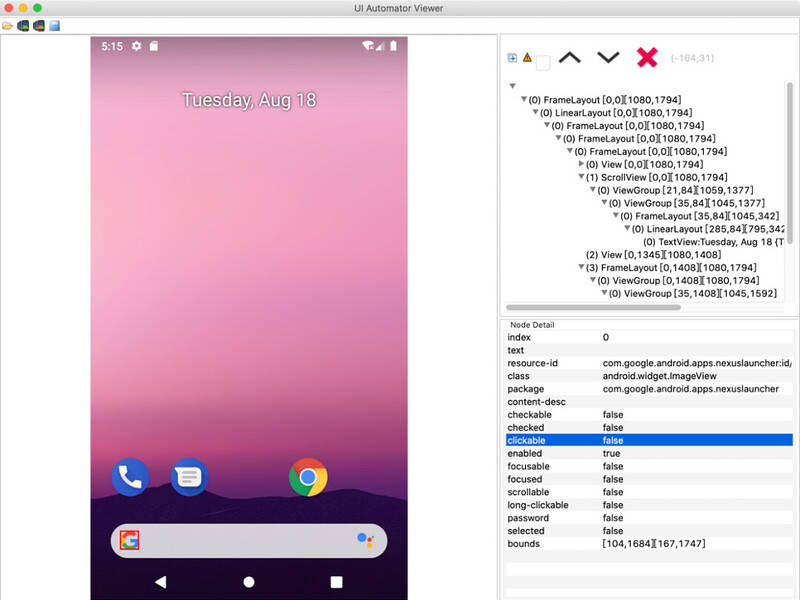Viewport: 800px width, 600px height.
Task: Click the Phone dialer icon in screenshot
Action: (x=131, y=478)
